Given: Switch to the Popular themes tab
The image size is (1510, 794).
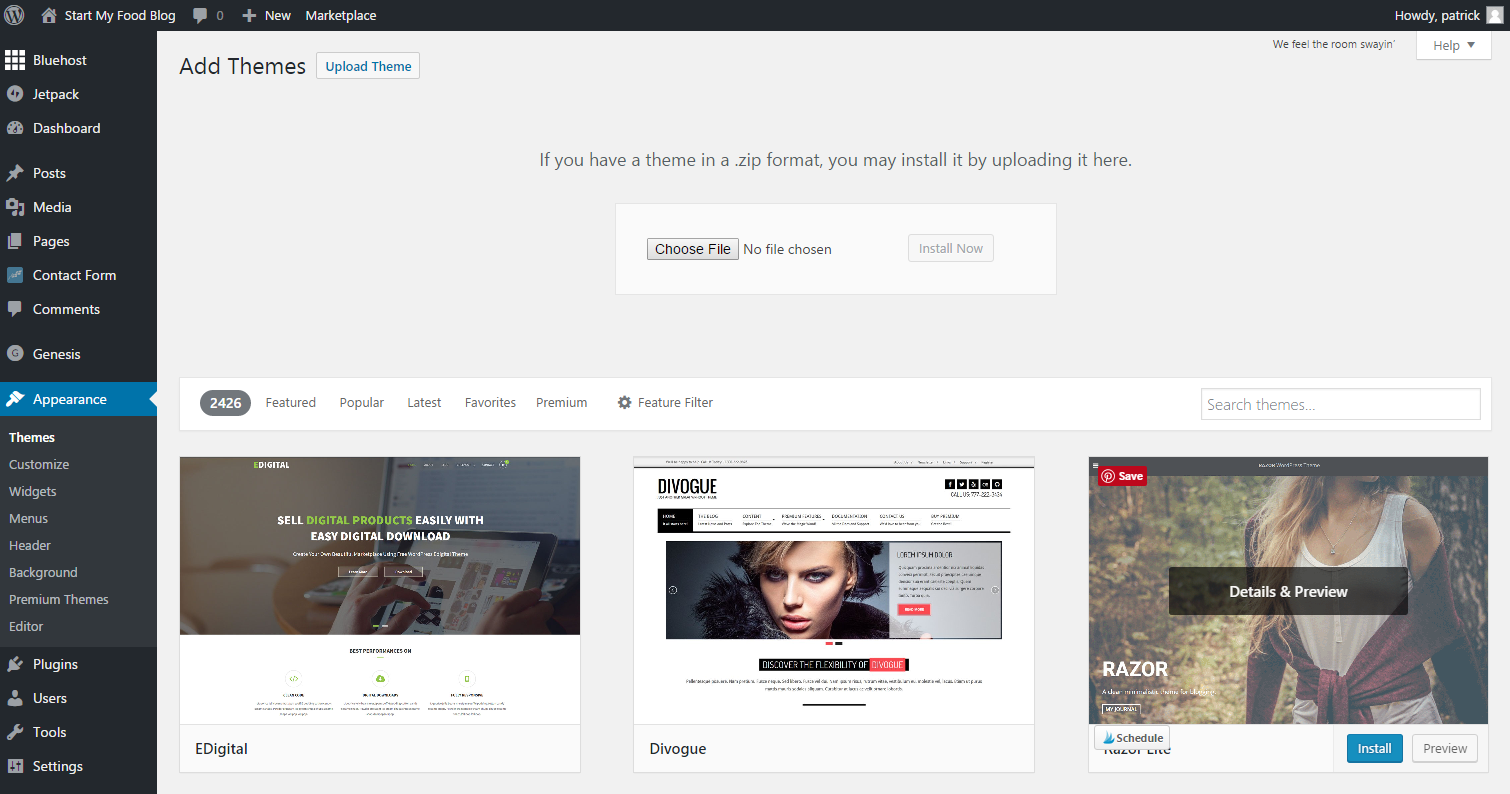Looking at the screenshot, I should pyautogui.click(x=361, y=402).
